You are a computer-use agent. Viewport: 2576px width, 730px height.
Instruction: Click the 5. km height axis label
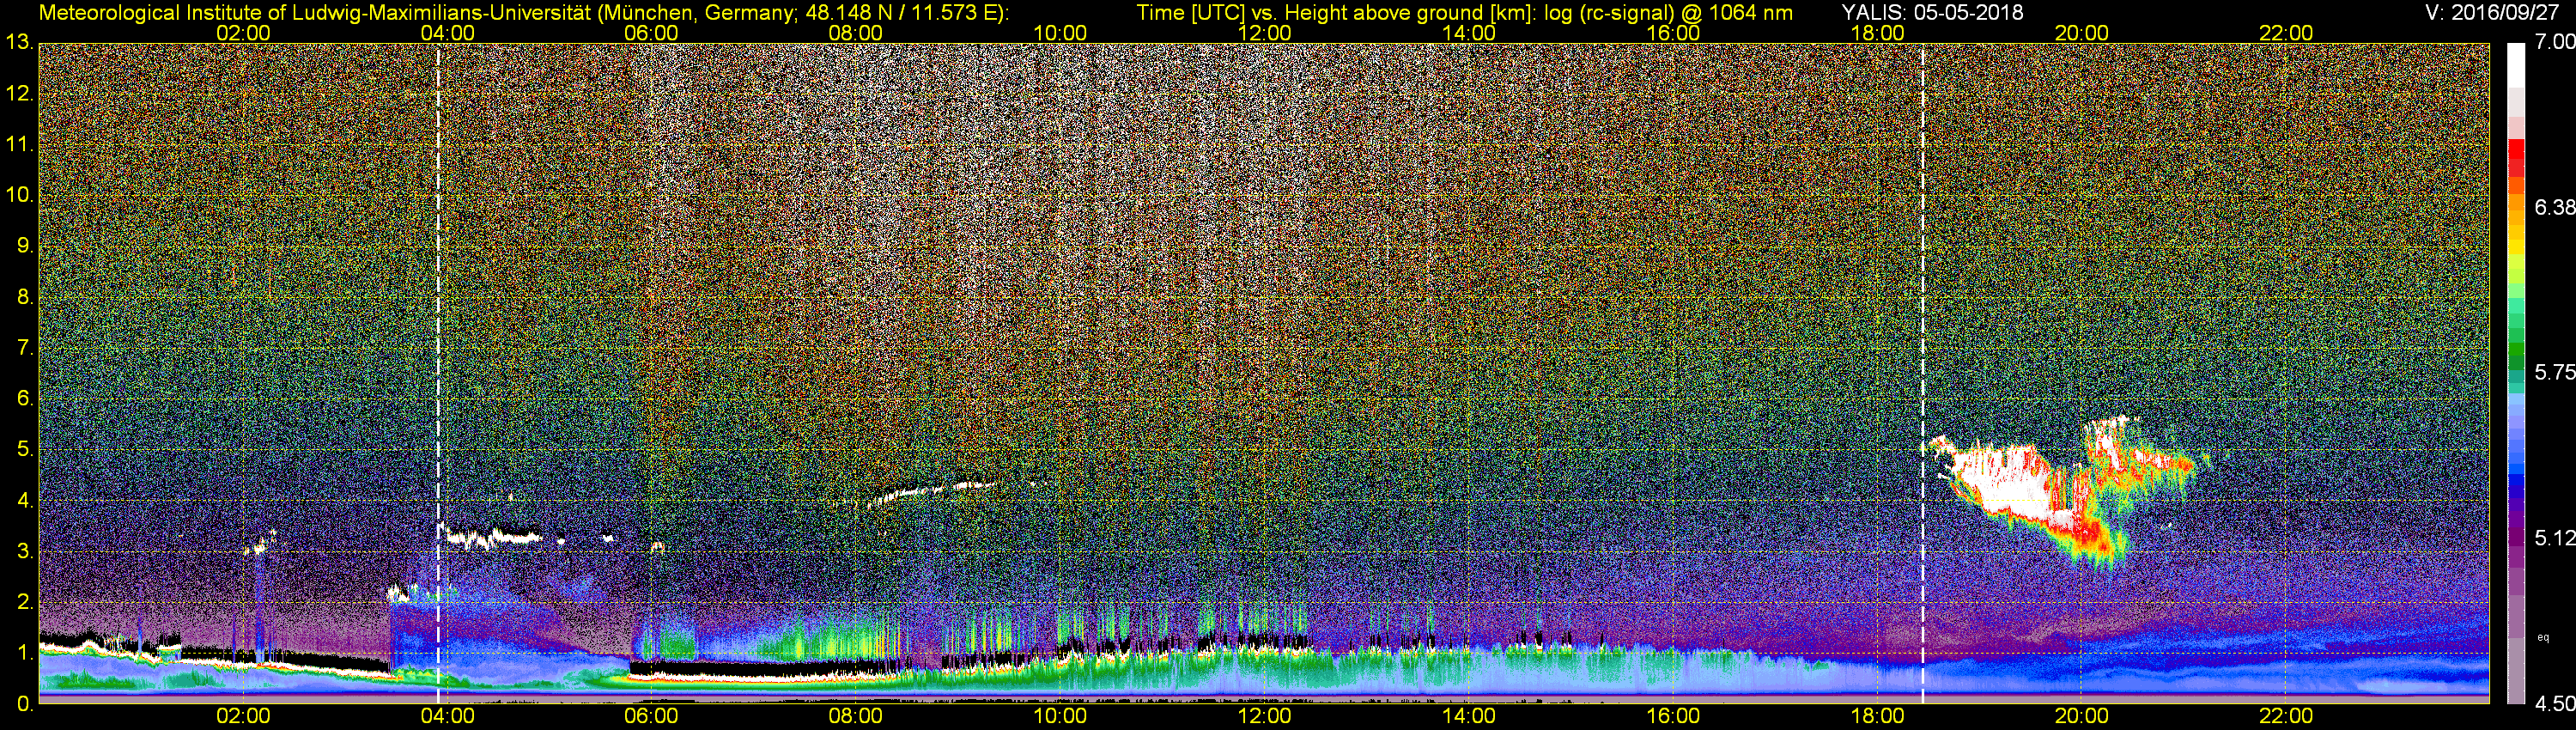pyautogui.click(x=25, y=449)
